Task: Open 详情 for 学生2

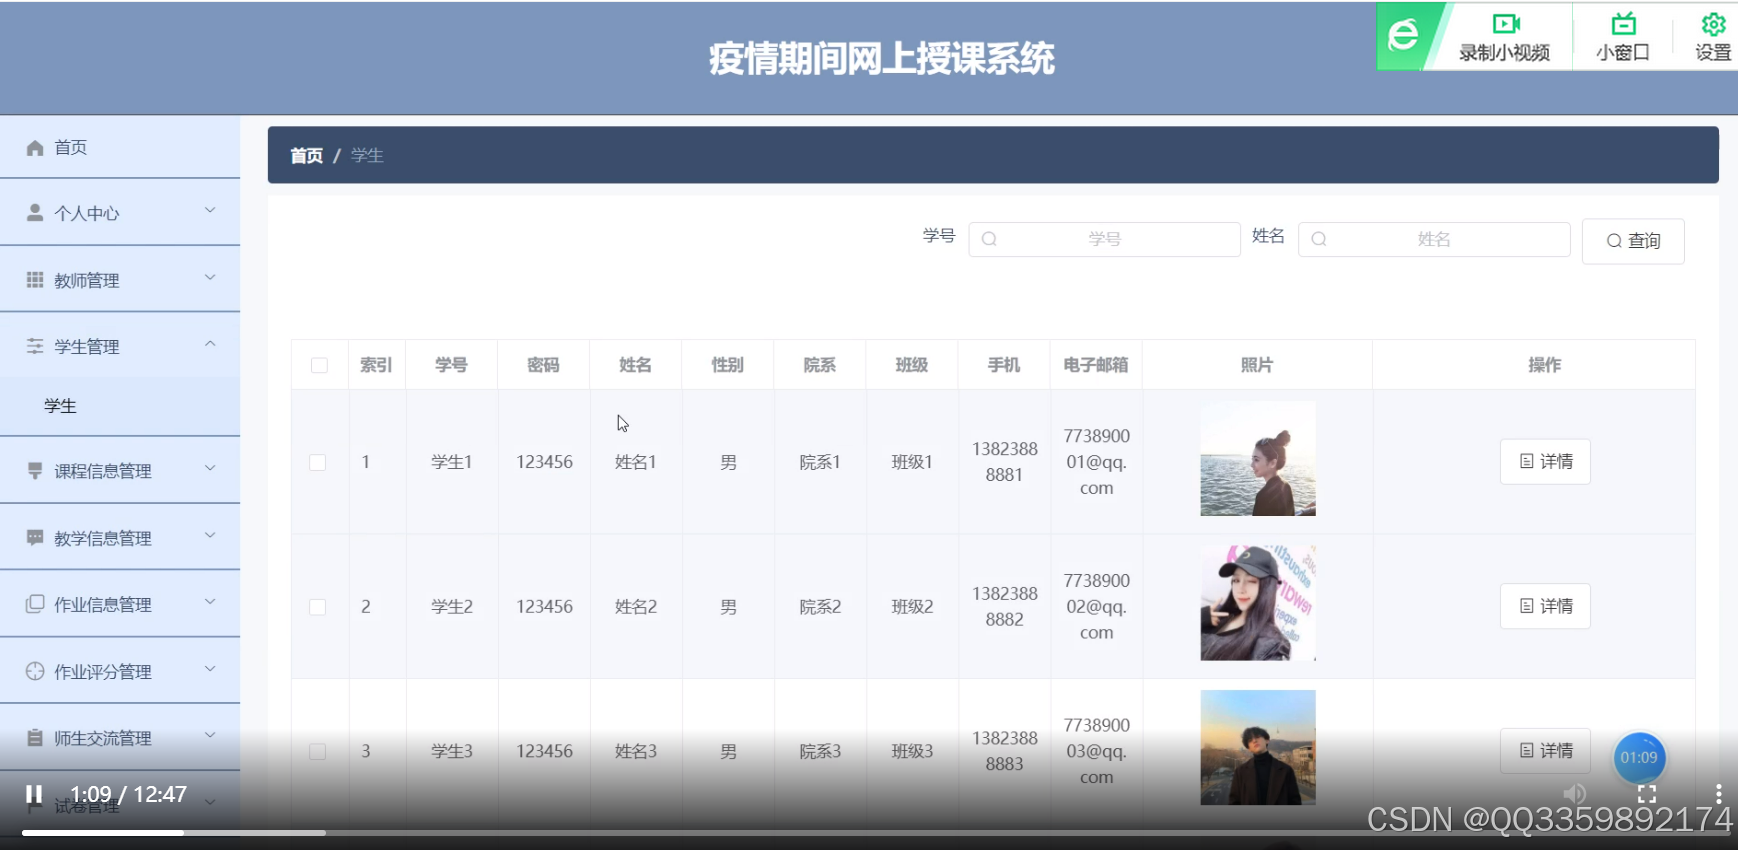Action: (1545, 606)
